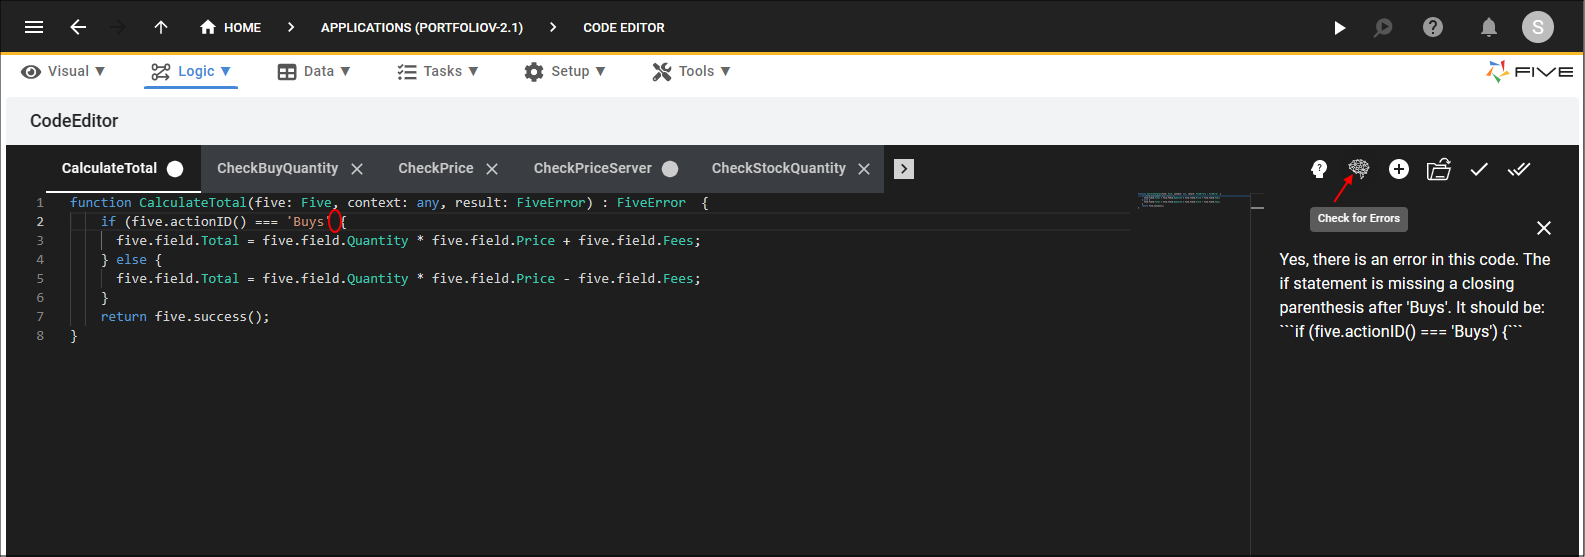Open user avatar S menu
This screenshot has width=1585, height=557.
click(1537, 27)
